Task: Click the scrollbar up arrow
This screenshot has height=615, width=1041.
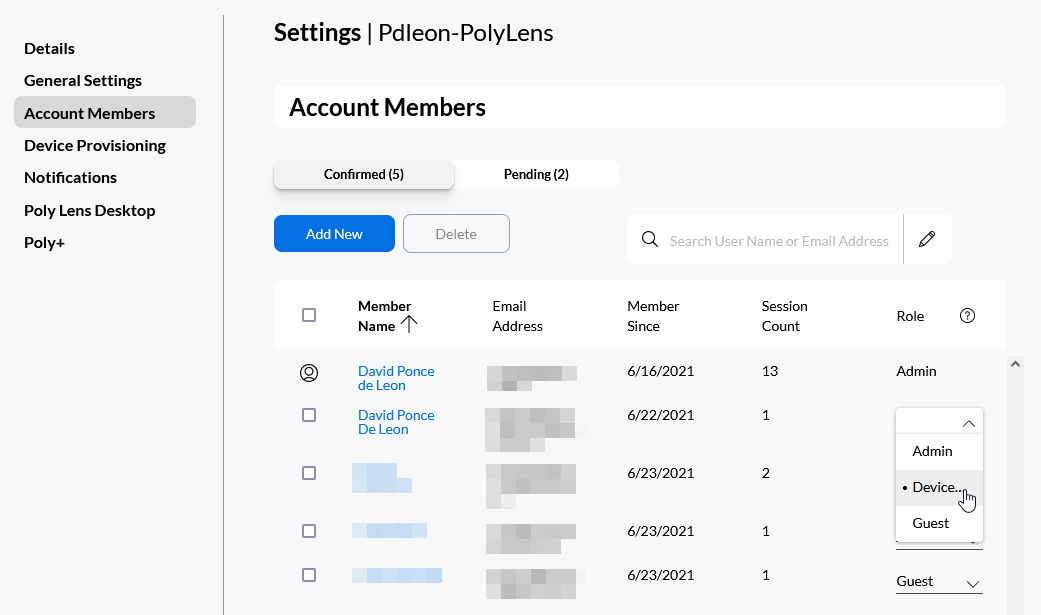Action: [1016, 362]
